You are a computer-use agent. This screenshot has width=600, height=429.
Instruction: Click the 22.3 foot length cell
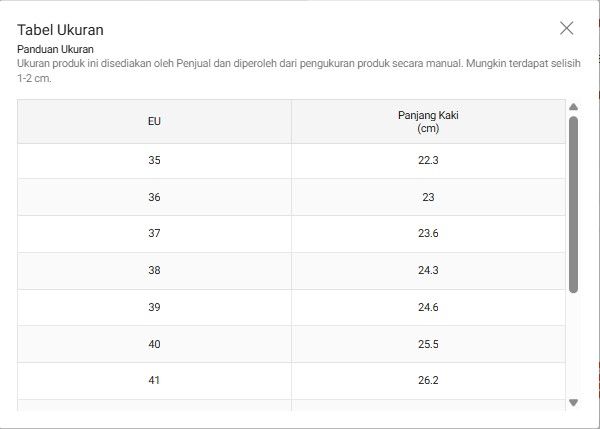click(428, 160)
